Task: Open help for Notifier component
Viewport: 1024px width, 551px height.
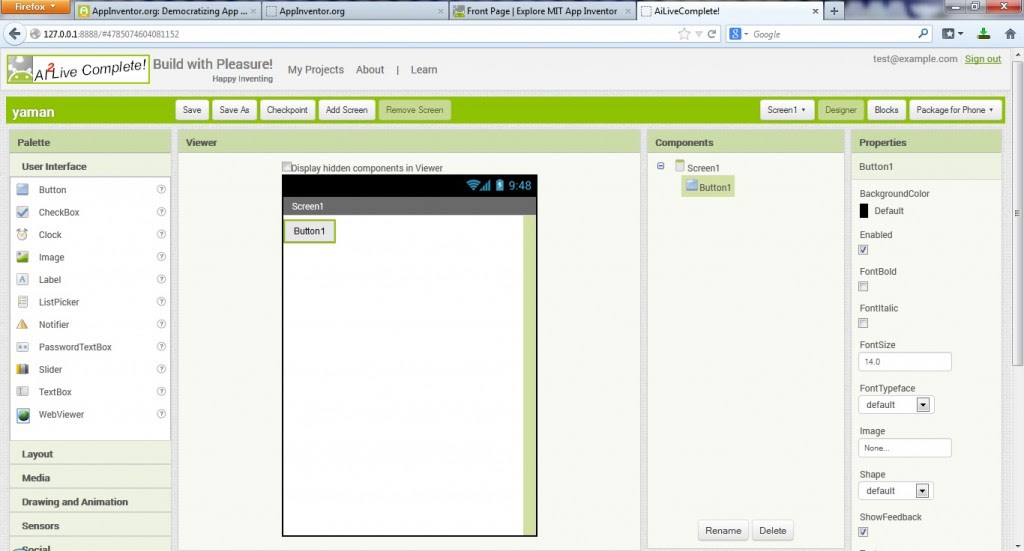Action: tap(161, 324)
